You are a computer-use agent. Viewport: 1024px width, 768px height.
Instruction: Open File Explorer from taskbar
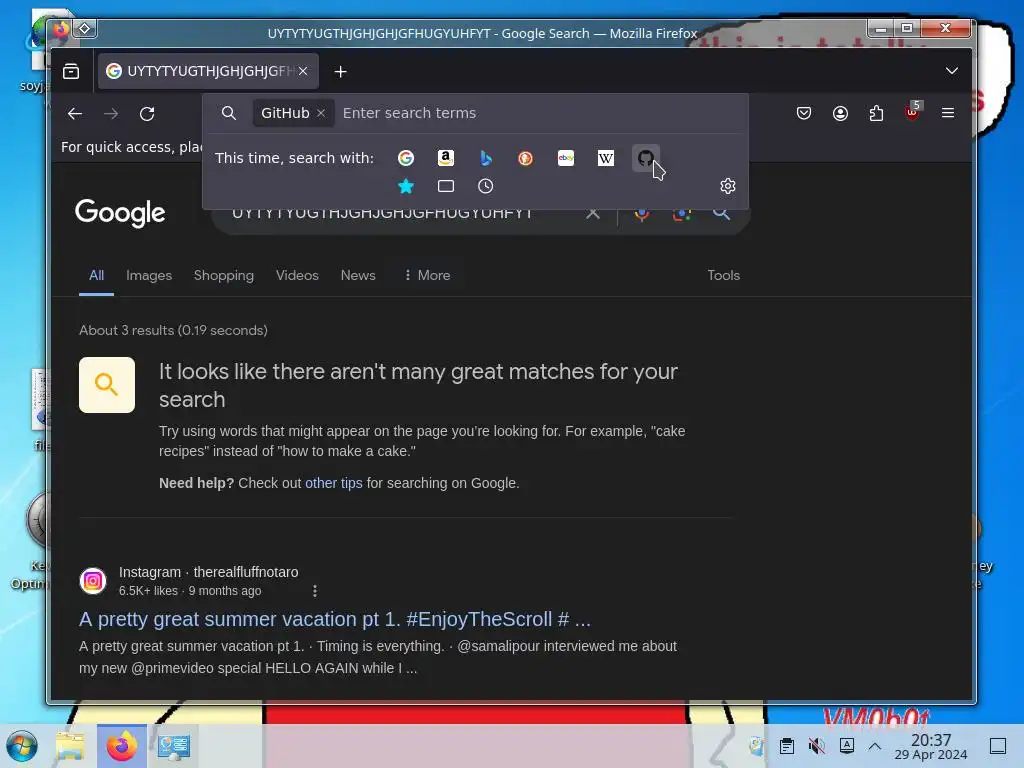[71, 746]
